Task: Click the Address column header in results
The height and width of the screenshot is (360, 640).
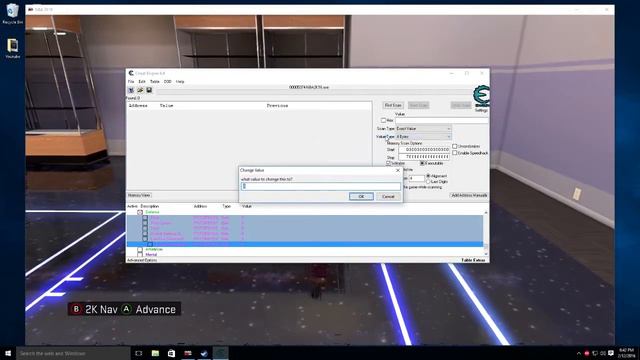Action: [138, 105]
